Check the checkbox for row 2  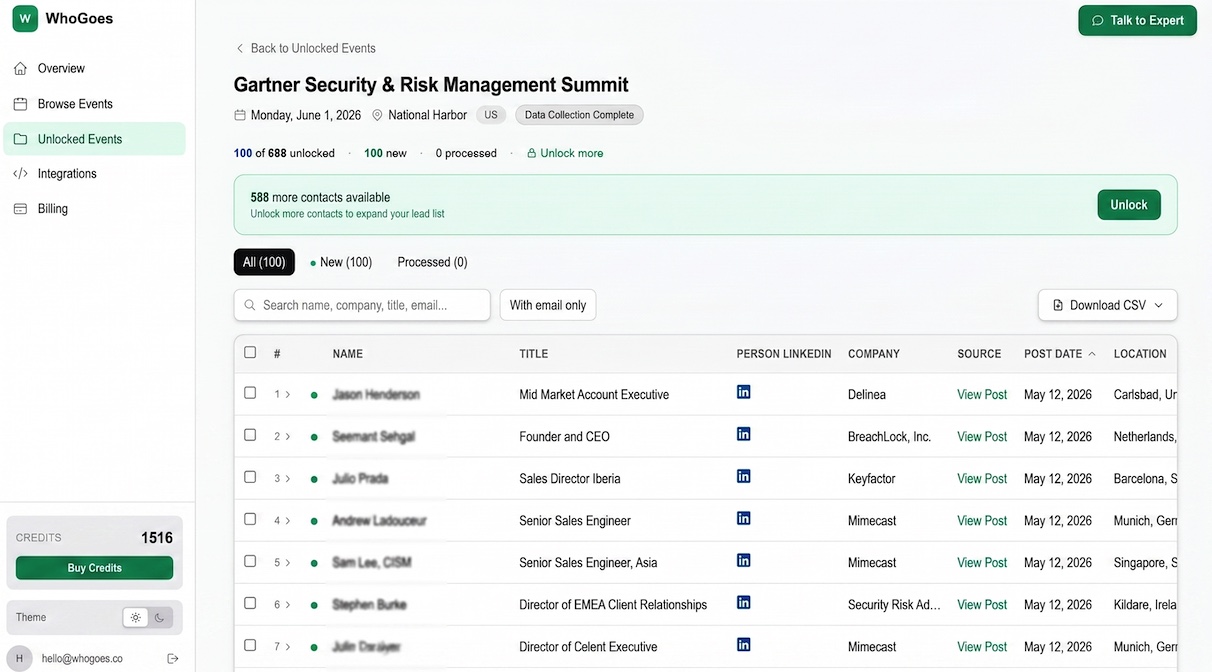(250, 435)
